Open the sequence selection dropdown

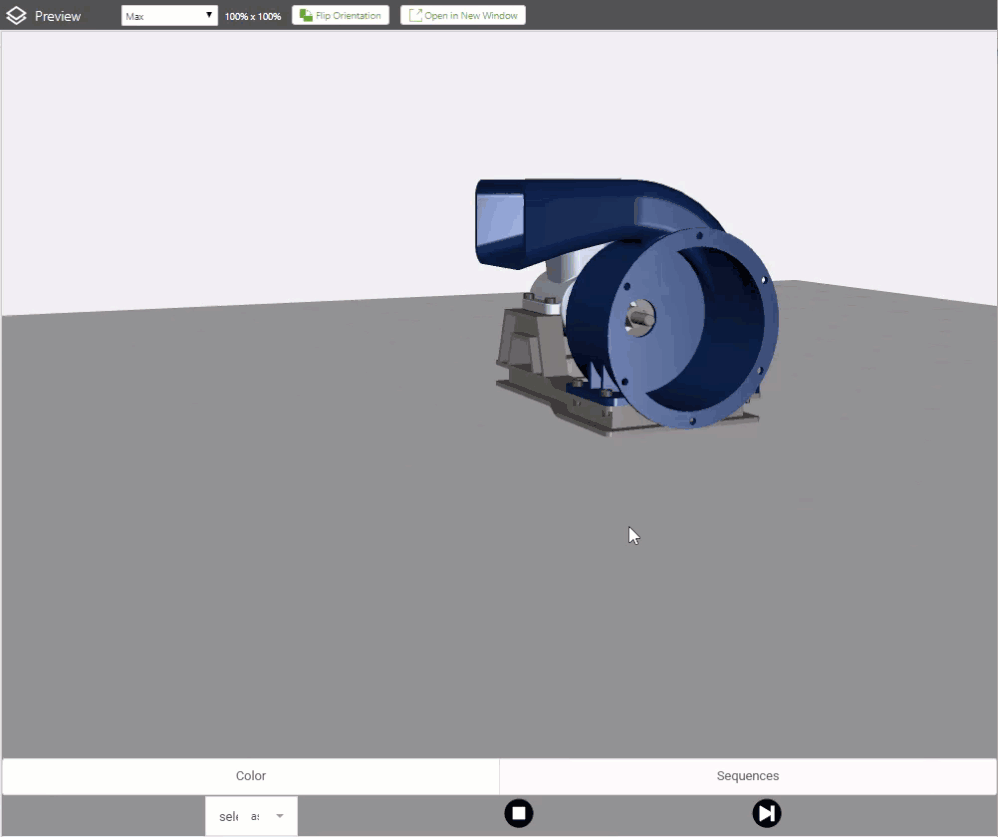coord(251,816)
